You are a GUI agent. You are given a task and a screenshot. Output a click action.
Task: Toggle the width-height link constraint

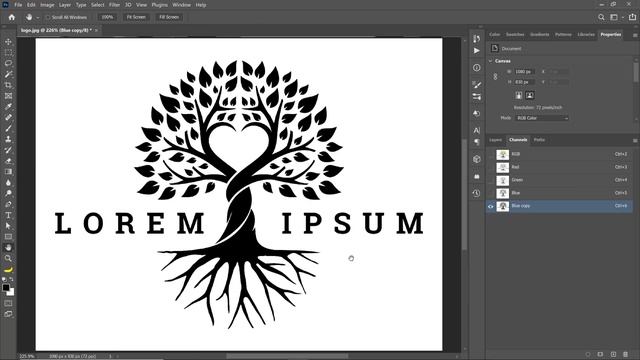(495, 77)
